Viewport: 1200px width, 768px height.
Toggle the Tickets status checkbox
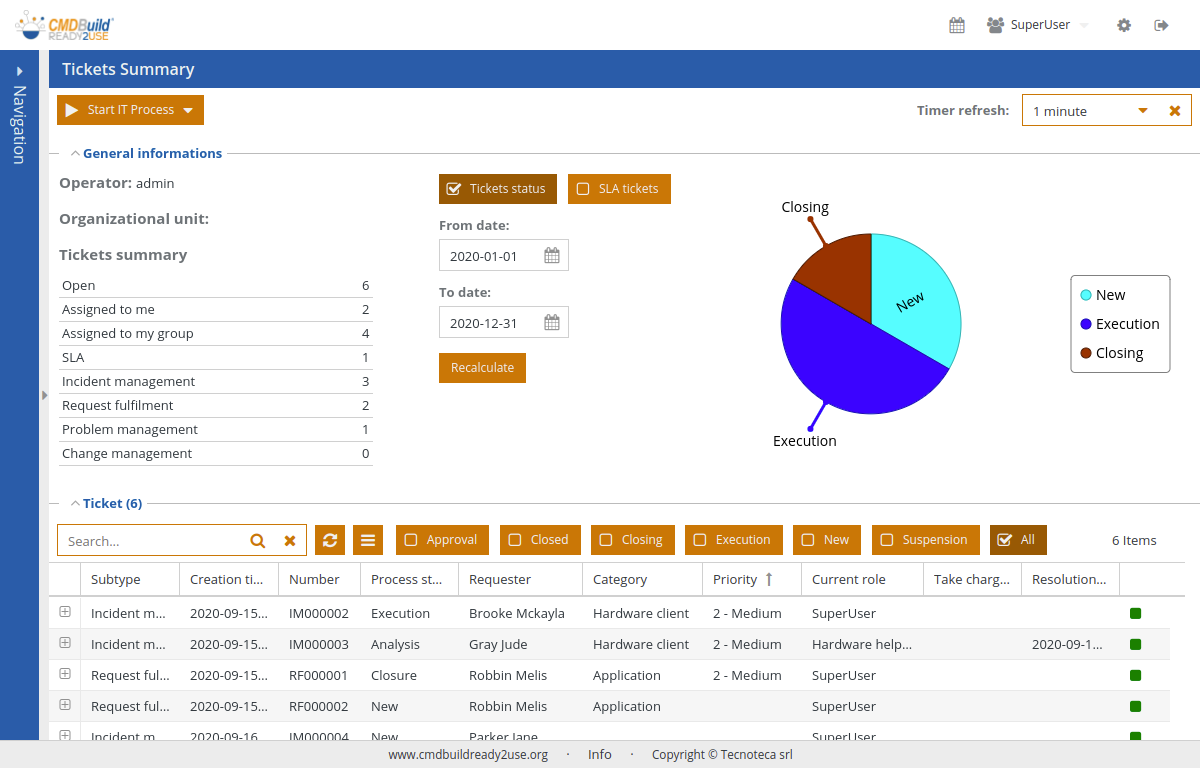click(x=454, y=189)
